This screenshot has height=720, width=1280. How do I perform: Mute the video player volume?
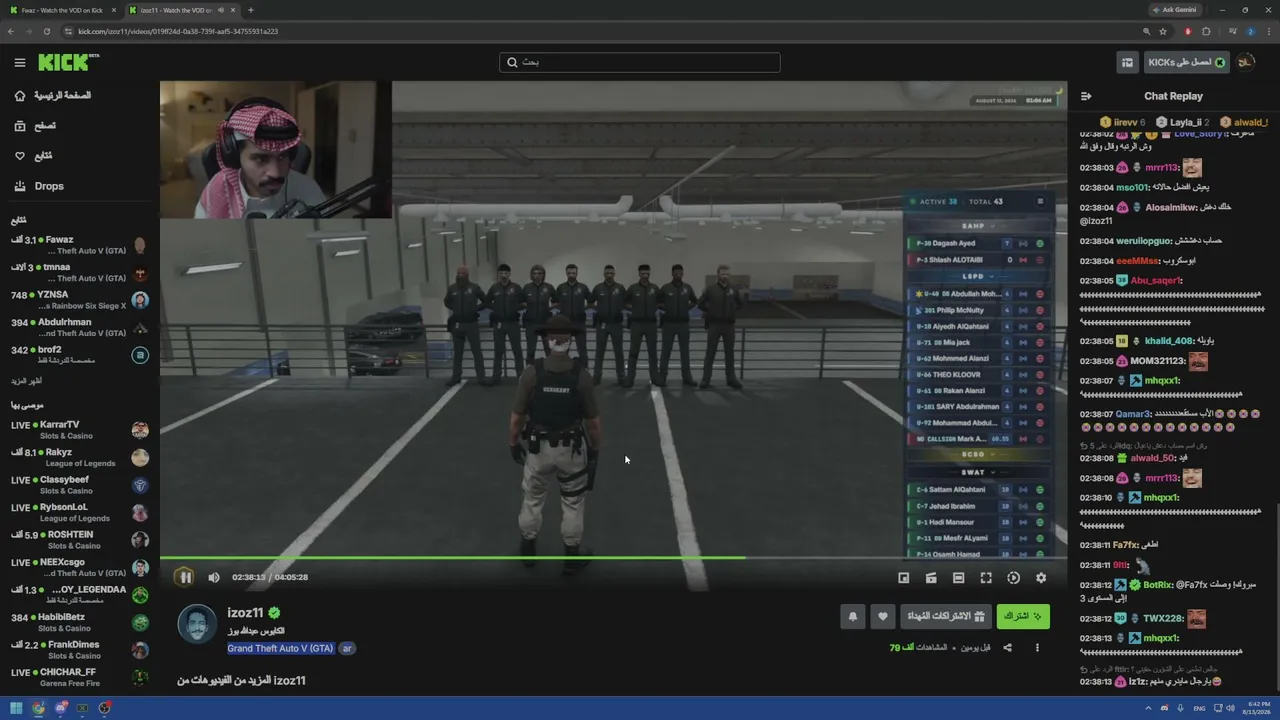point(214,577)
